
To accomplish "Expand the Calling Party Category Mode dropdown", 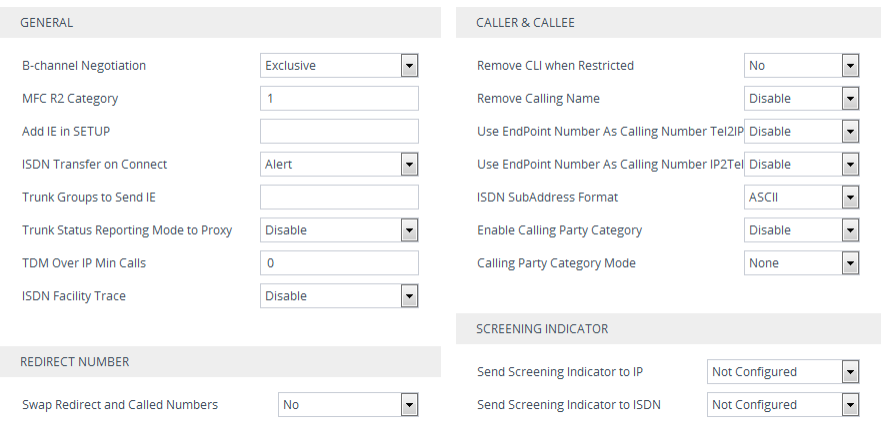I will 802,264.
